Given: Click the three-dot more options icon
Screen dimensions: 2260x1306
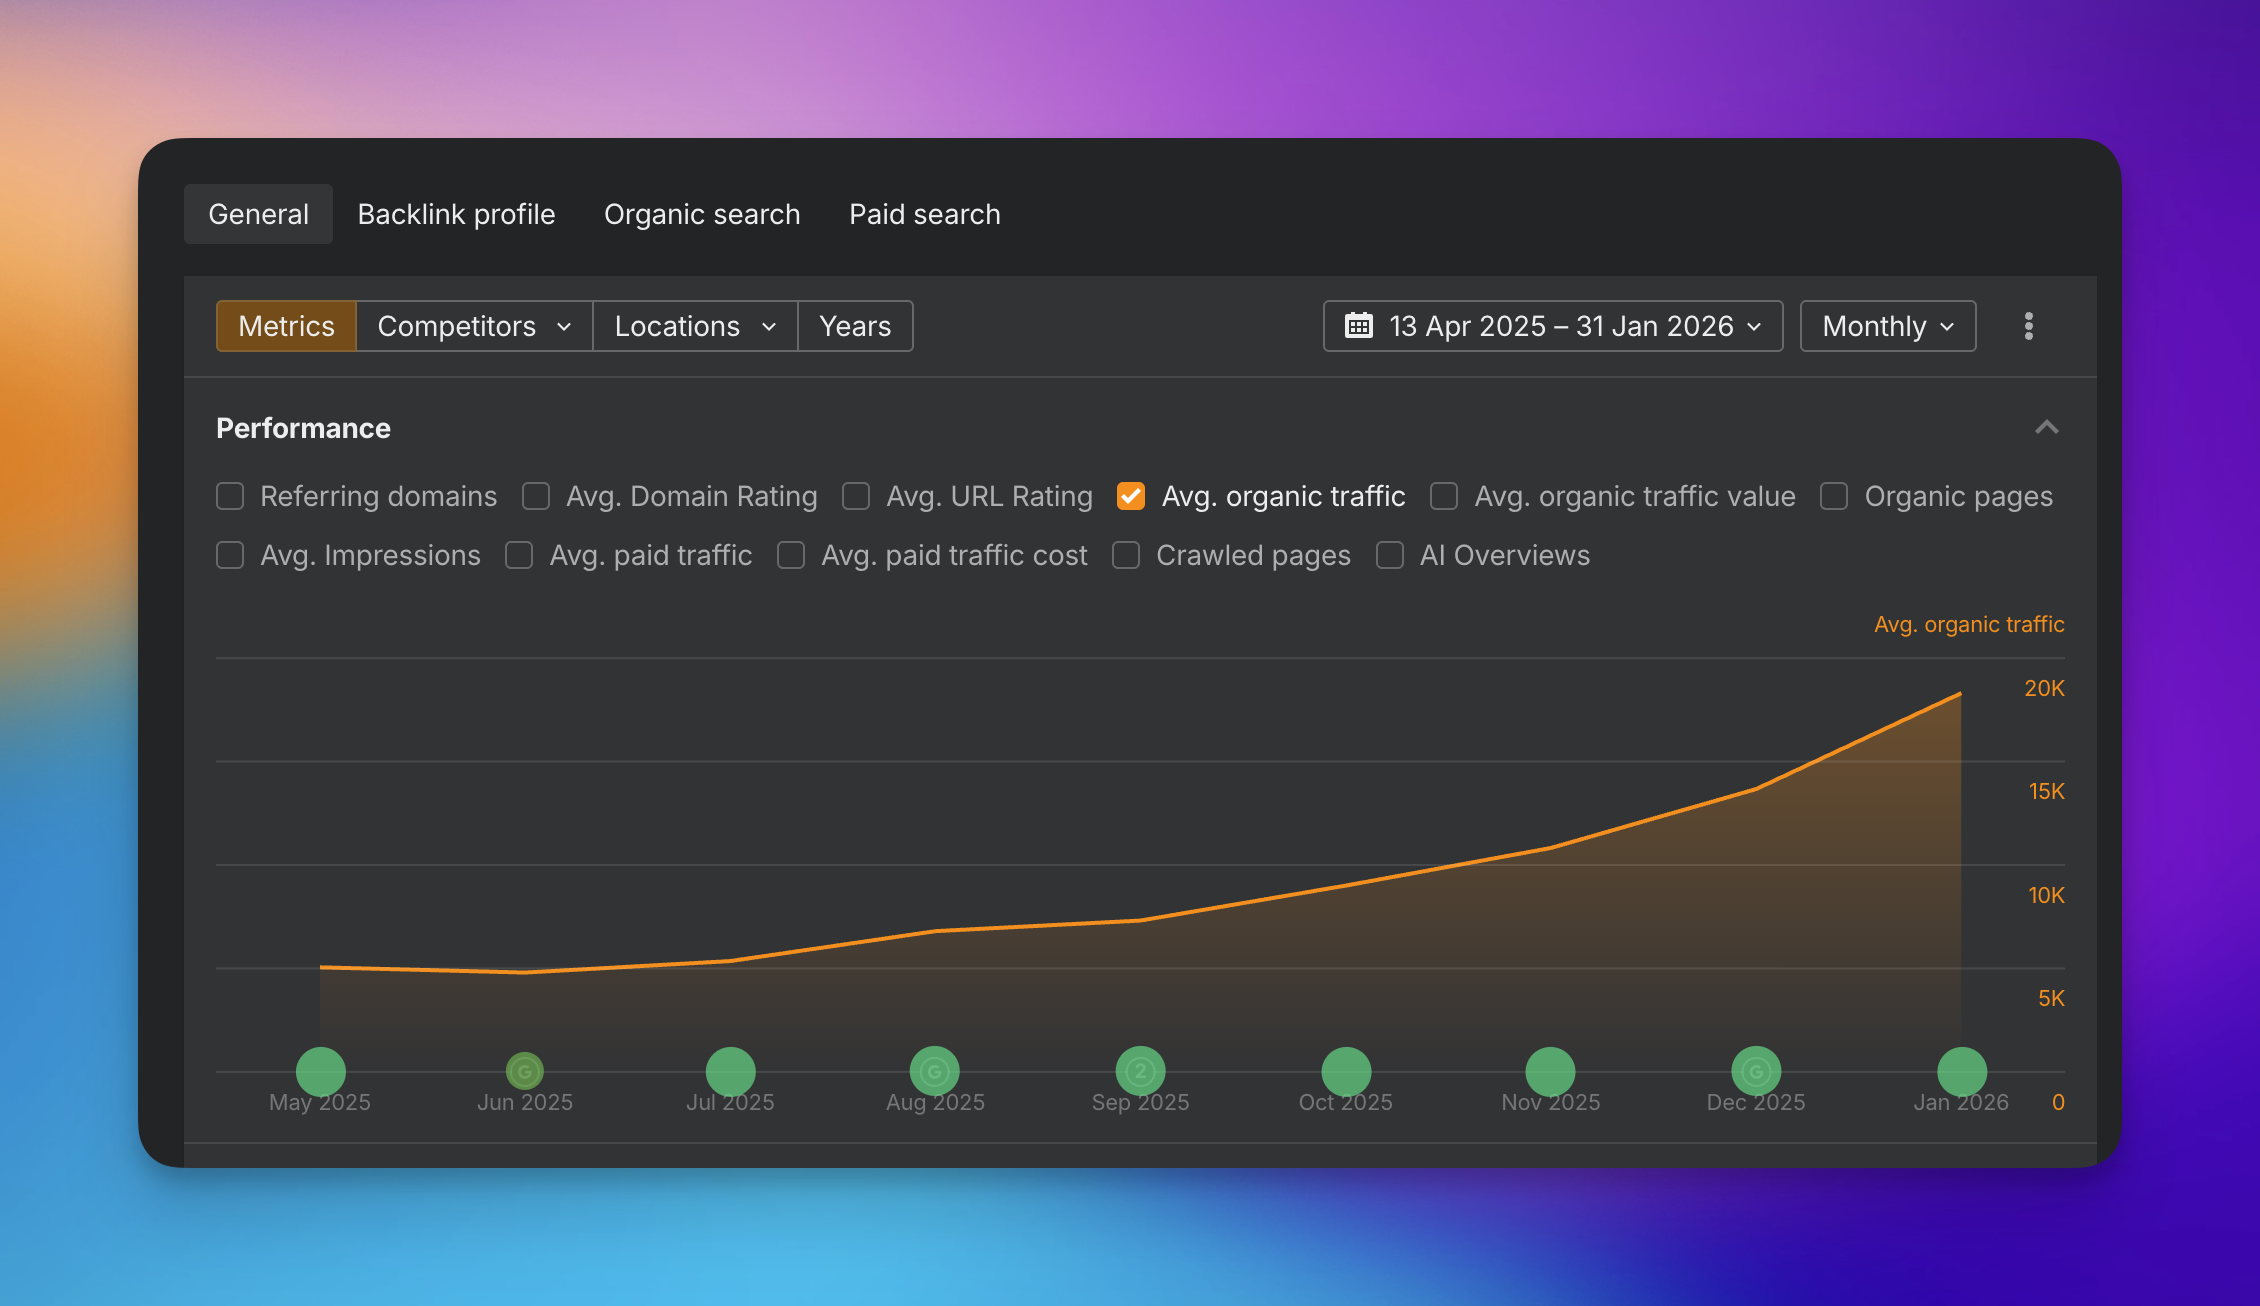Looking at the screenshot, I should coord(2028,326).
